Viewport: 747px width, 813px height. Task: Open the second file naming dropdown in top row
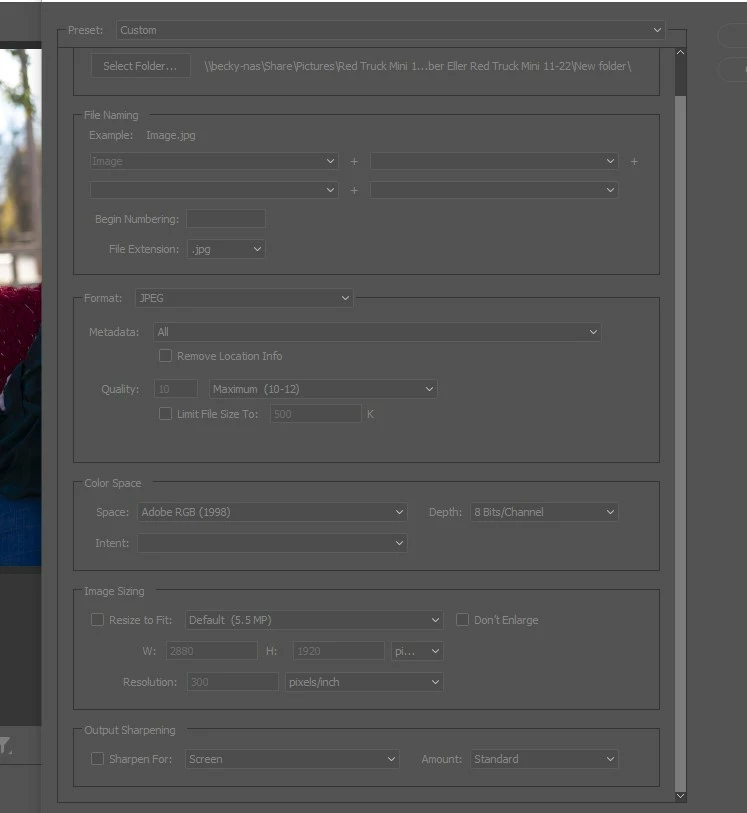click(x=494, y=161)
